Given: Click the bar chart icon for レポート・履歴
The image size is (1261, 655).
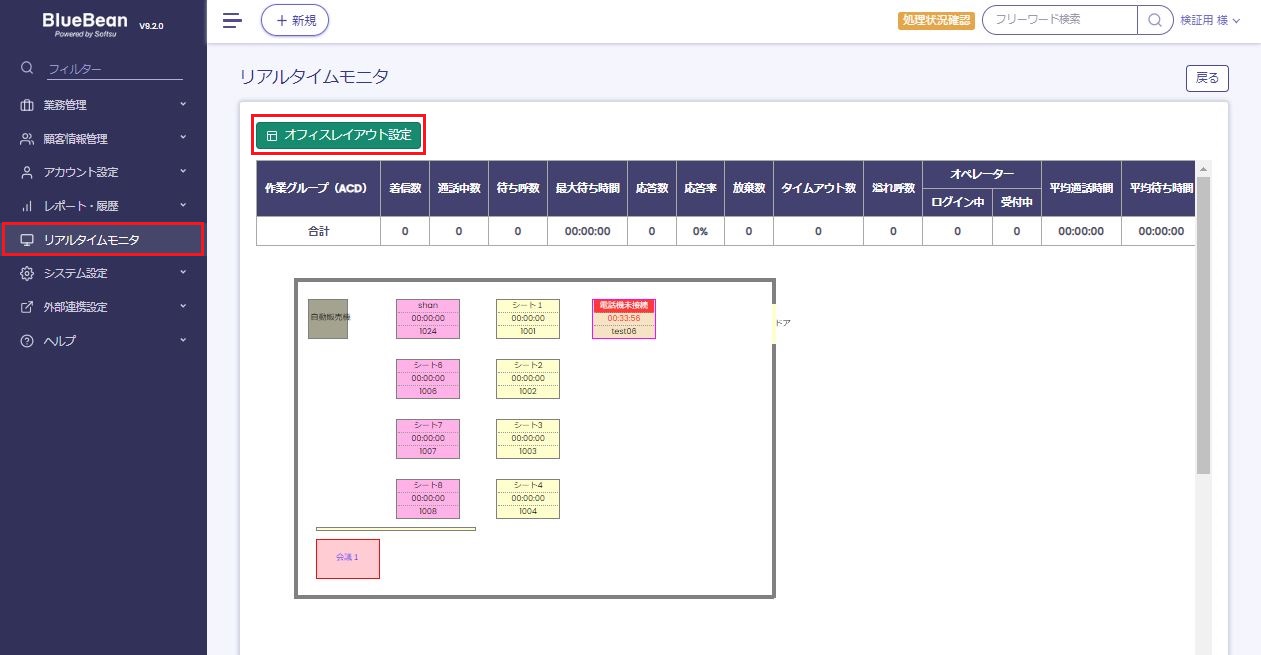Looking at the screenshot, I should coord(27,206).
